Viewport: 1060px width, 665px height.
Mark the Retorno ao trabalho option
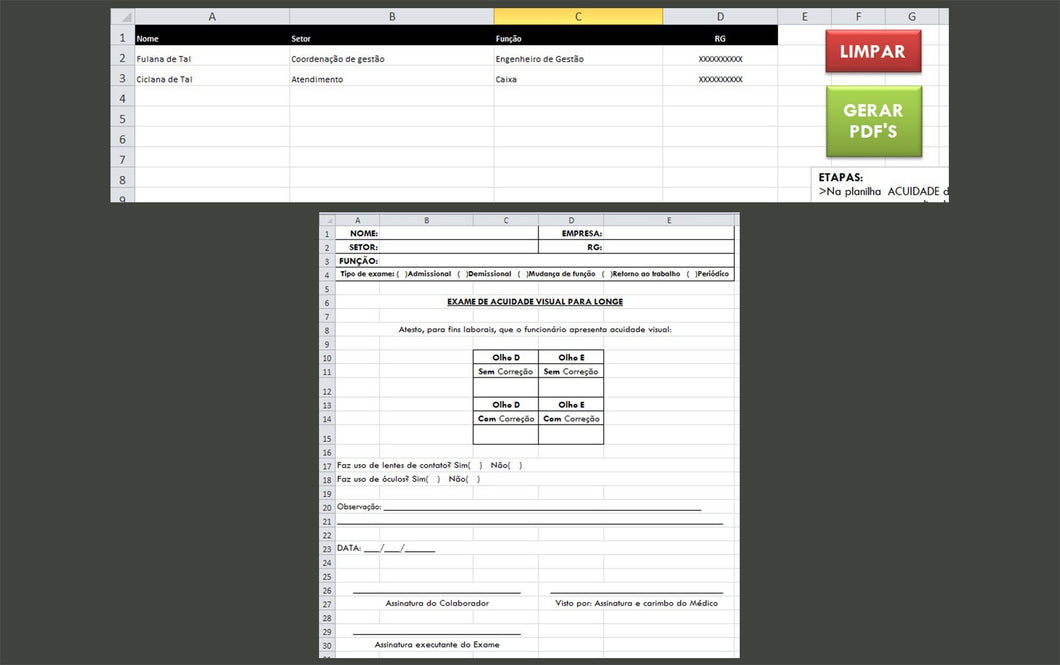pyautogui.click(x=606, y=274)
